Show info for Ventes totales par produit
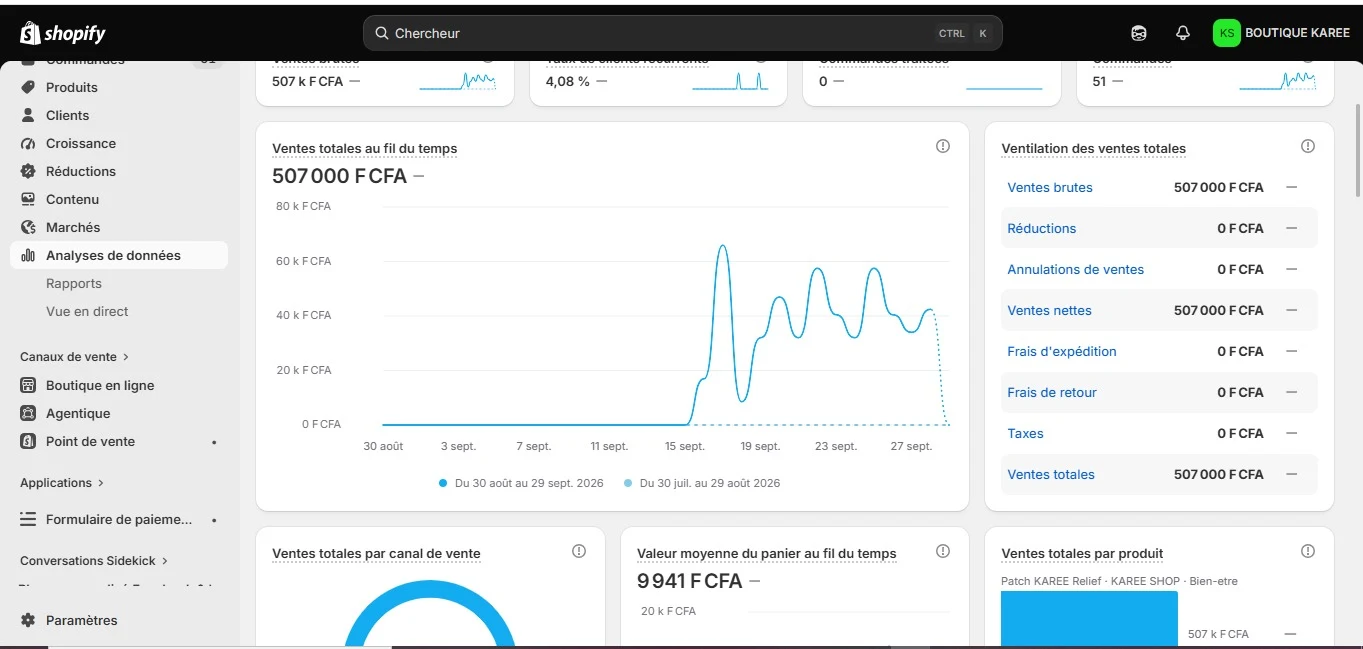The image size is (1363, 649). pos(1308,551)
